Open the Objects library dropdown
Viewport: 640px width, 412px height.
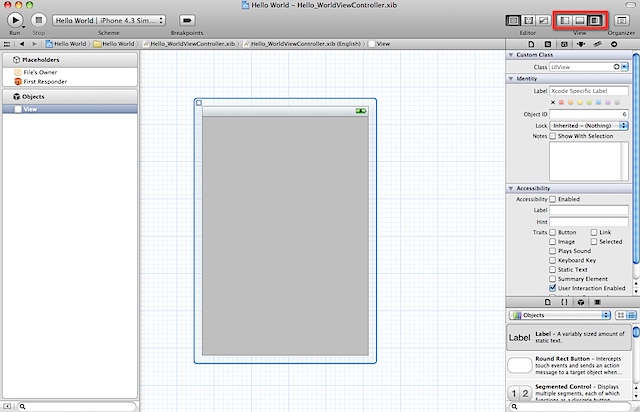[560, 315]
